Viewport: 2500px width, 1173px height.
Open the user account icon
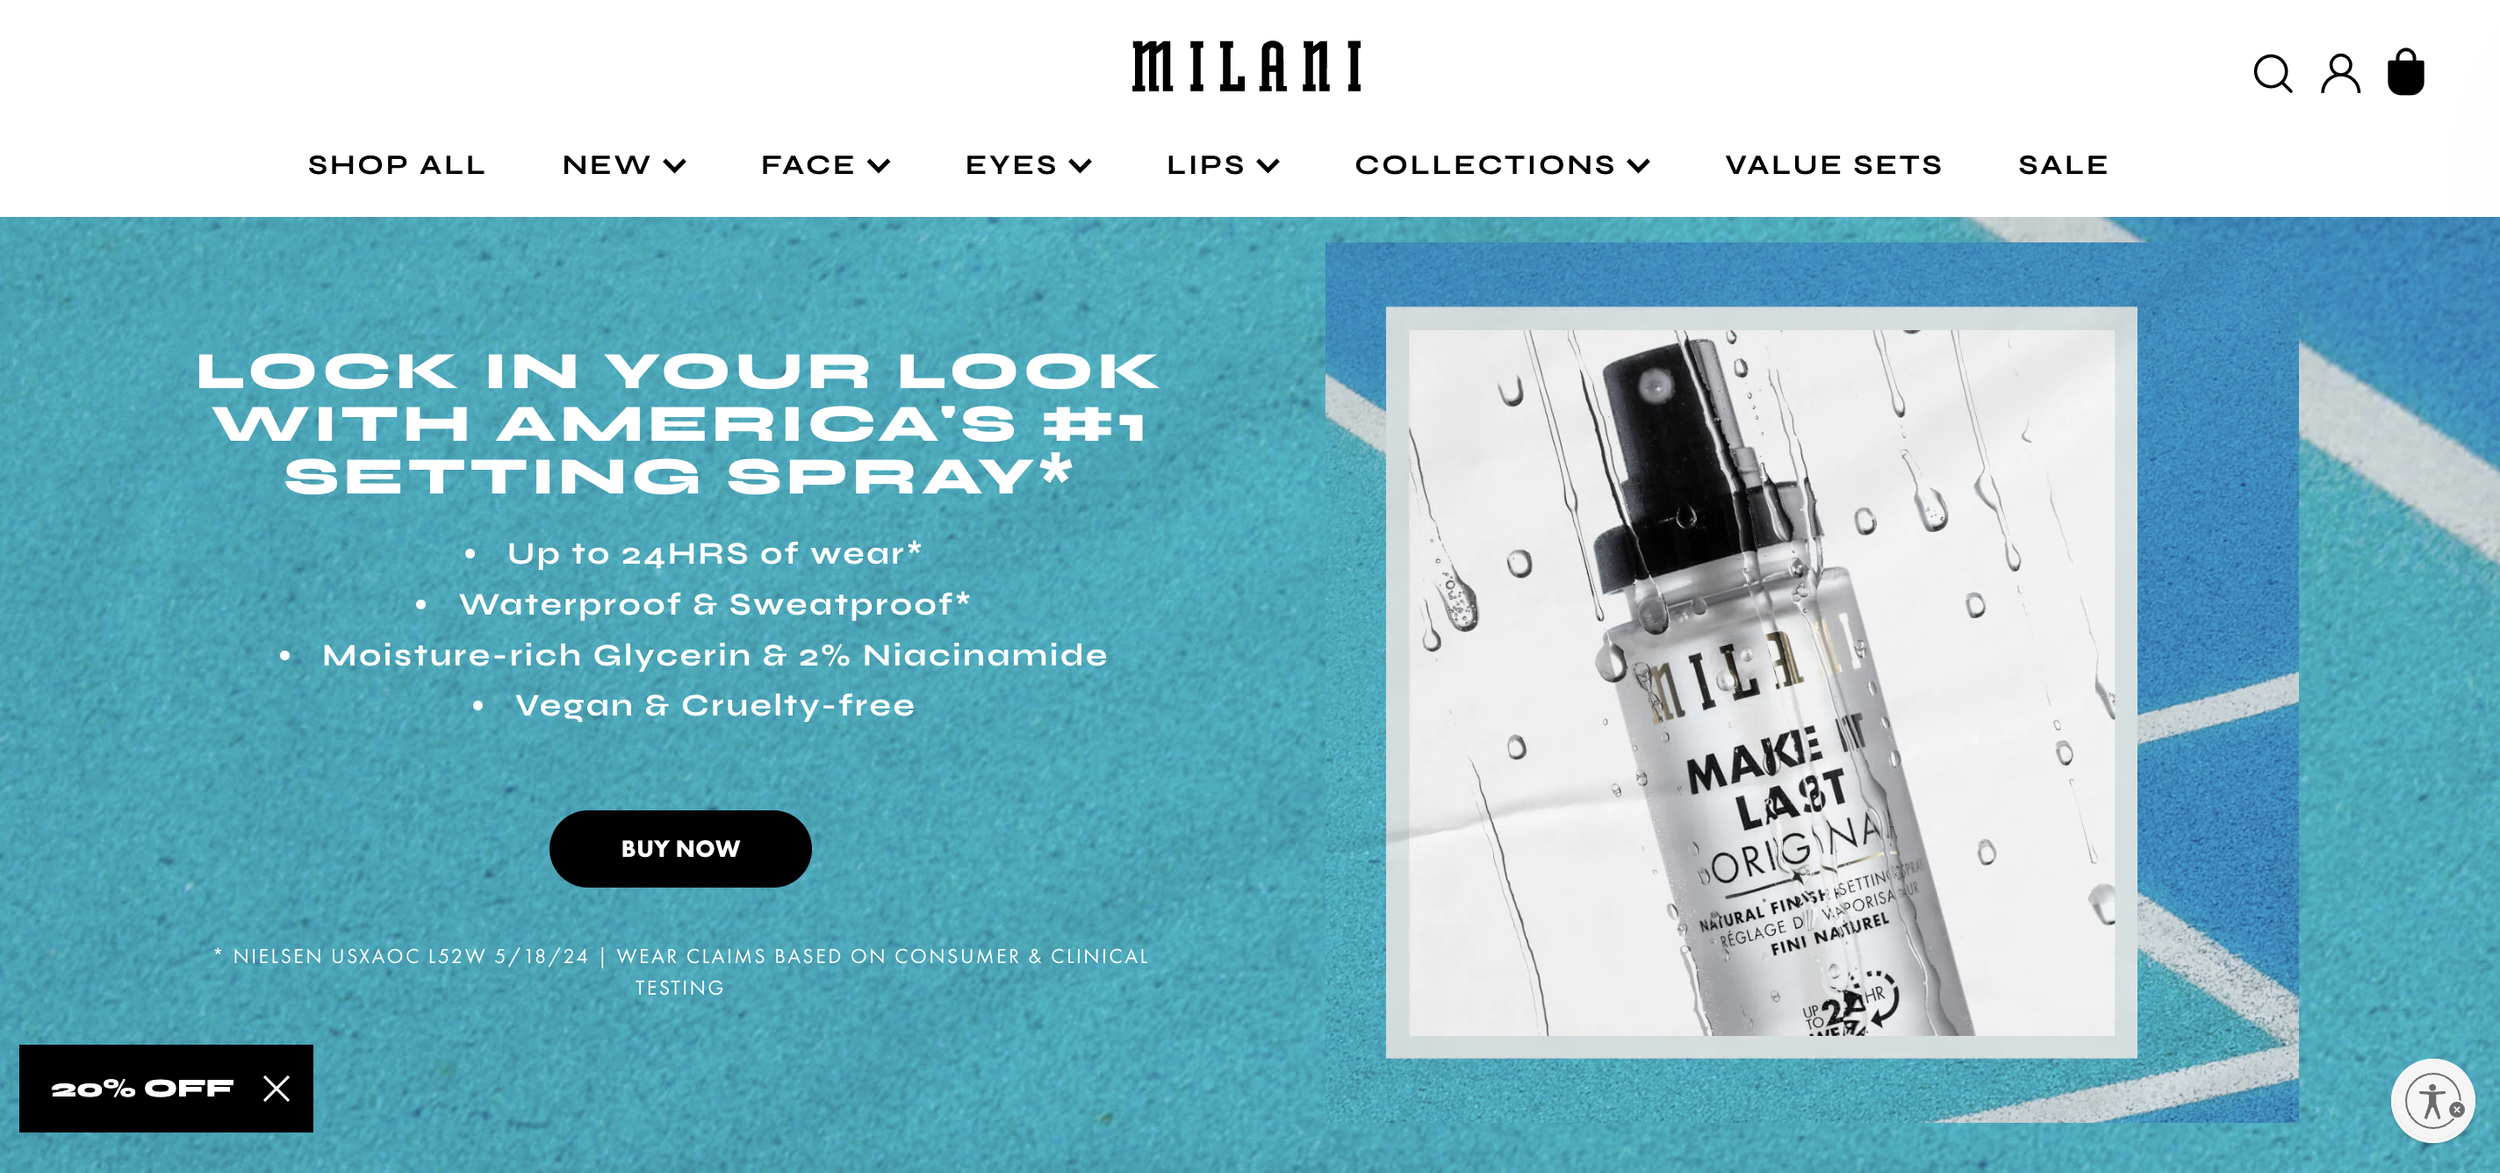2340,74
